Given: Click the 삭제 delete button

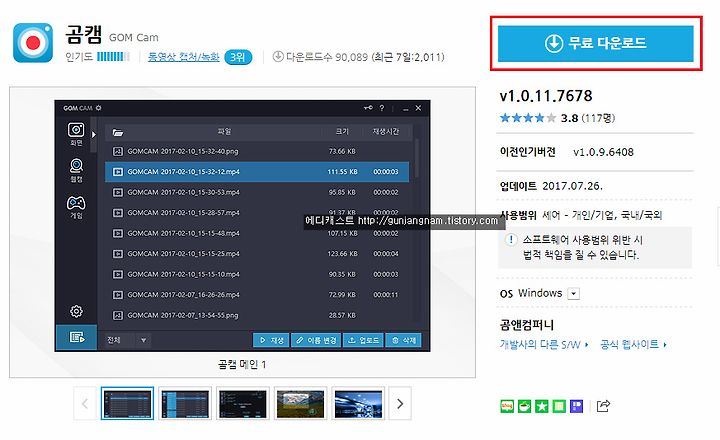Looking at the screenshot, I should 404,340.
